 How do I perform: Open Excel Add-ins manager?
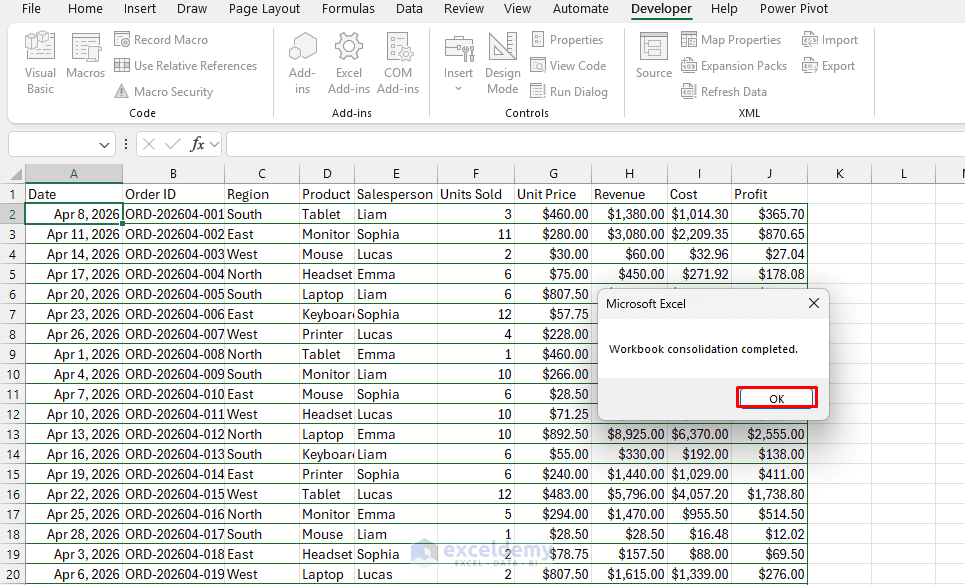coord(349,63)
